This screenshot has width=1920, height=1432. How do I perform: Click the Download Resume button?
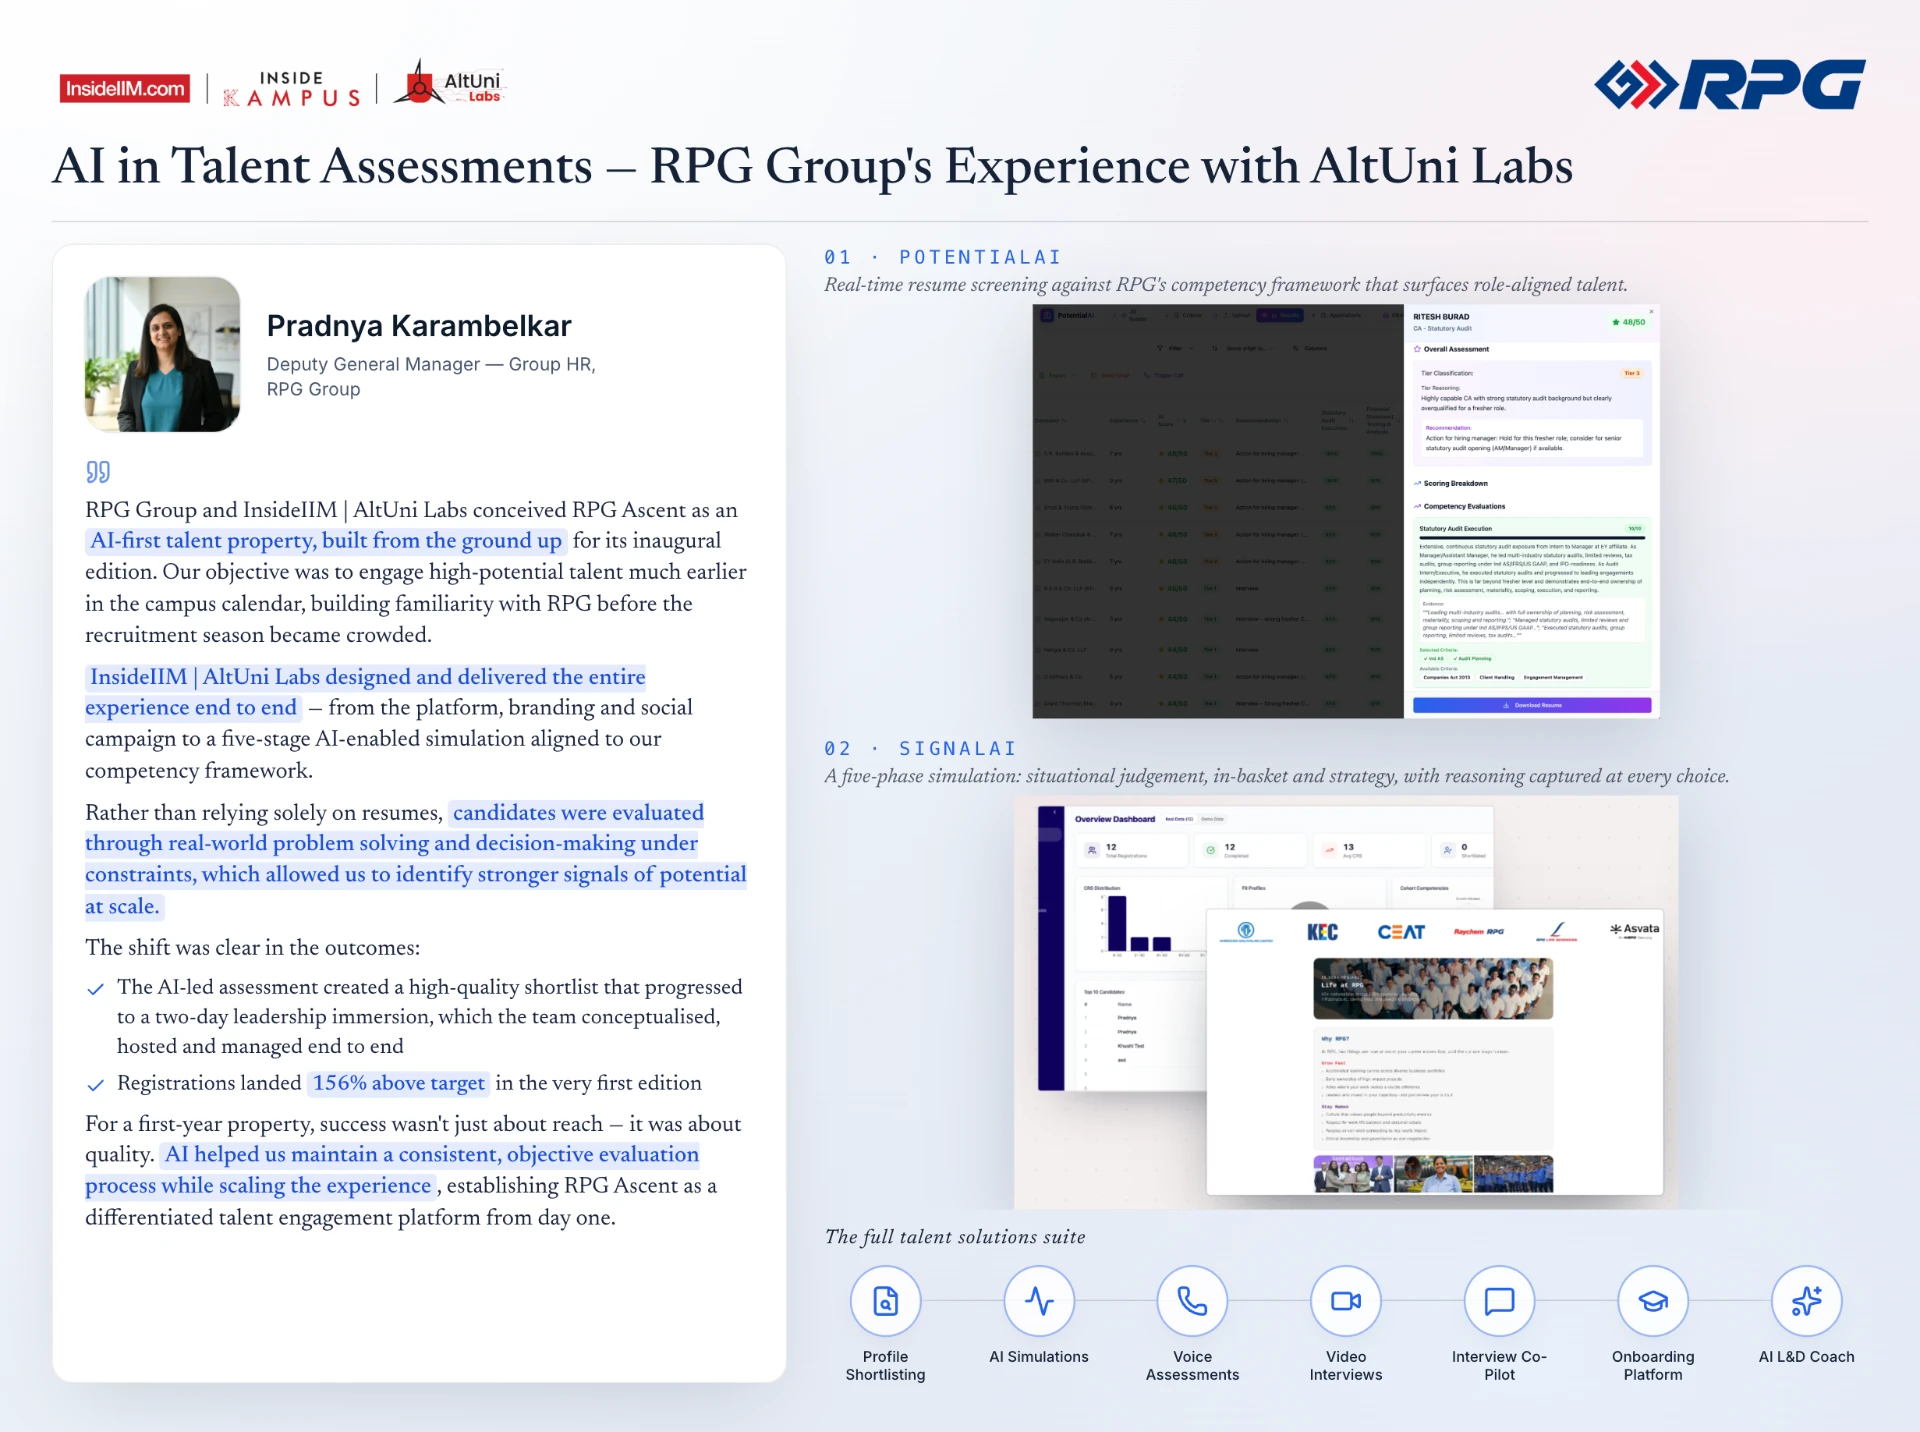pos(1532,705)
